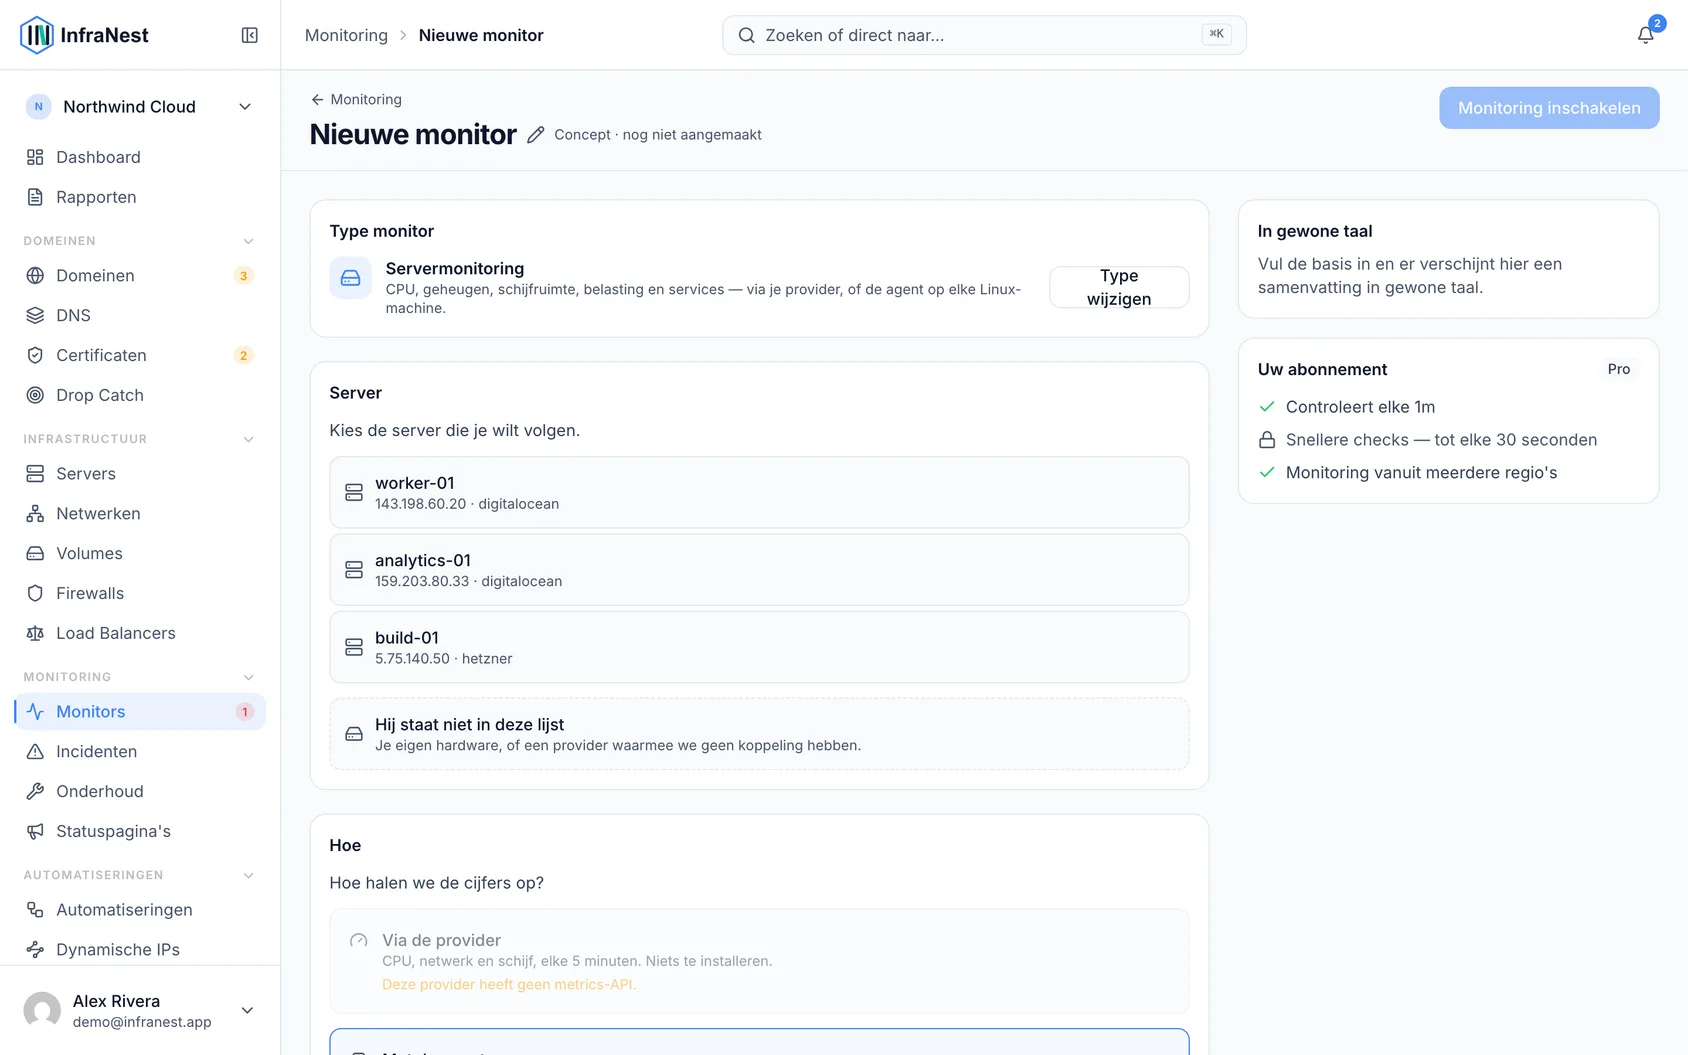Click the Domeinen globe icon
The image size is (1688, 1055).
coord(35,275)
